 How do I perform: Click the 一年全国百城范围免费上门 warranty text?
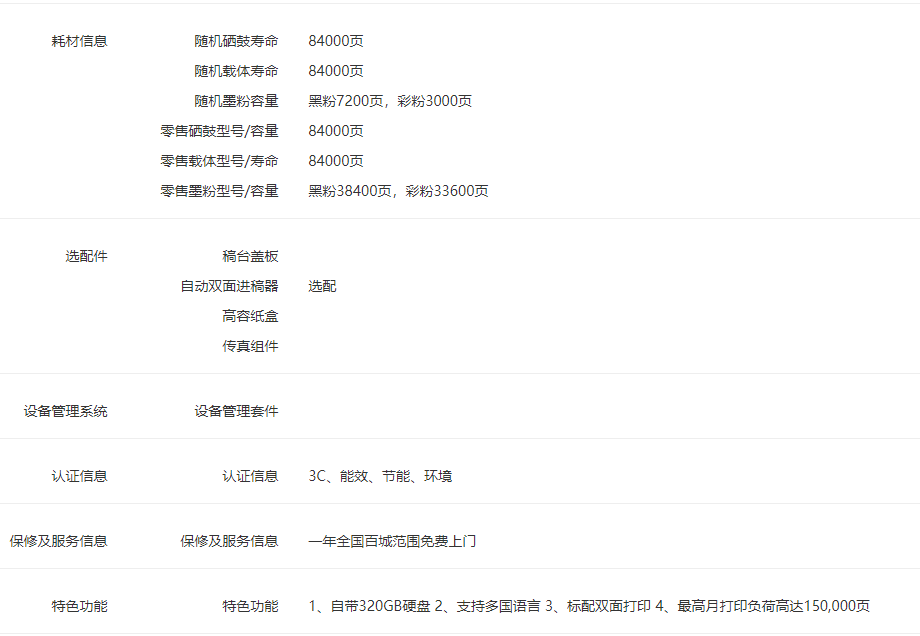(x=392, y=541)
